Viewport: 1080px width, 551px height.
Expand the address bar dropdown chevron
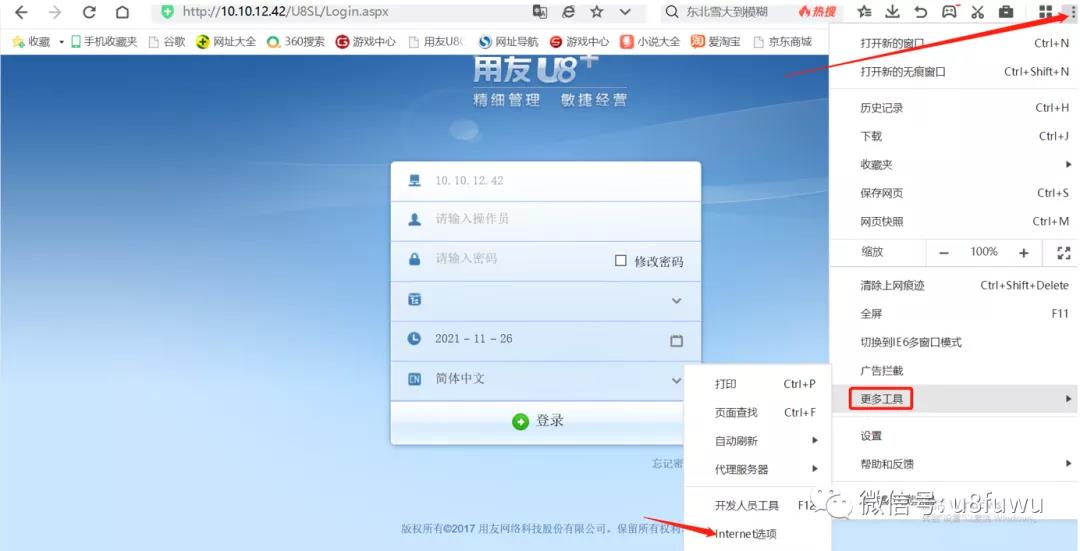click(x=625, y=12)
